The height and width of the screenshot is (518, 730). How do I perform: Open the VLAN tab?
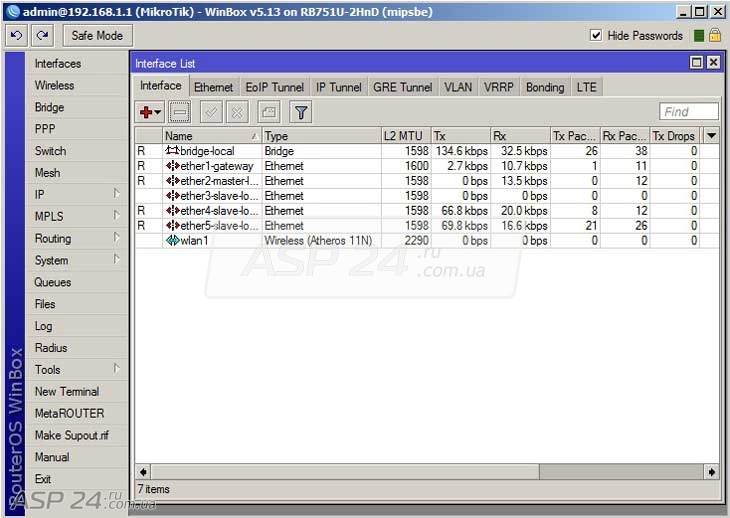pos(458,87)
